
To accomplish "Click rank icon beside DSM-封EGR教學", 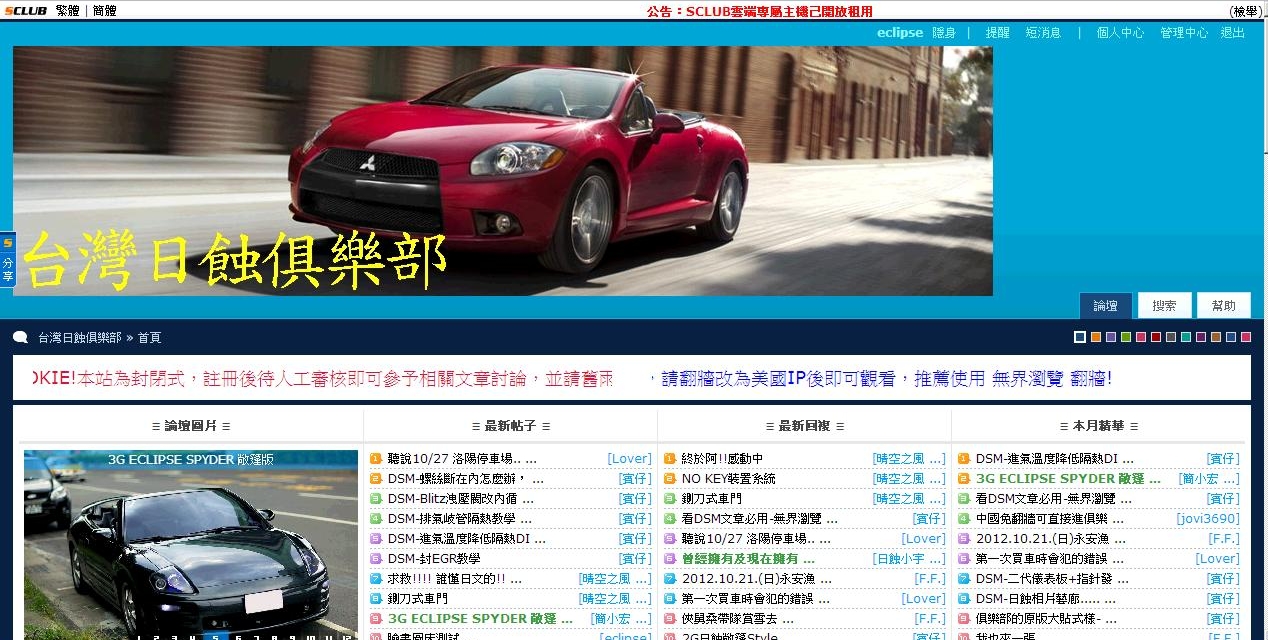I will click(x=376, y=559).
